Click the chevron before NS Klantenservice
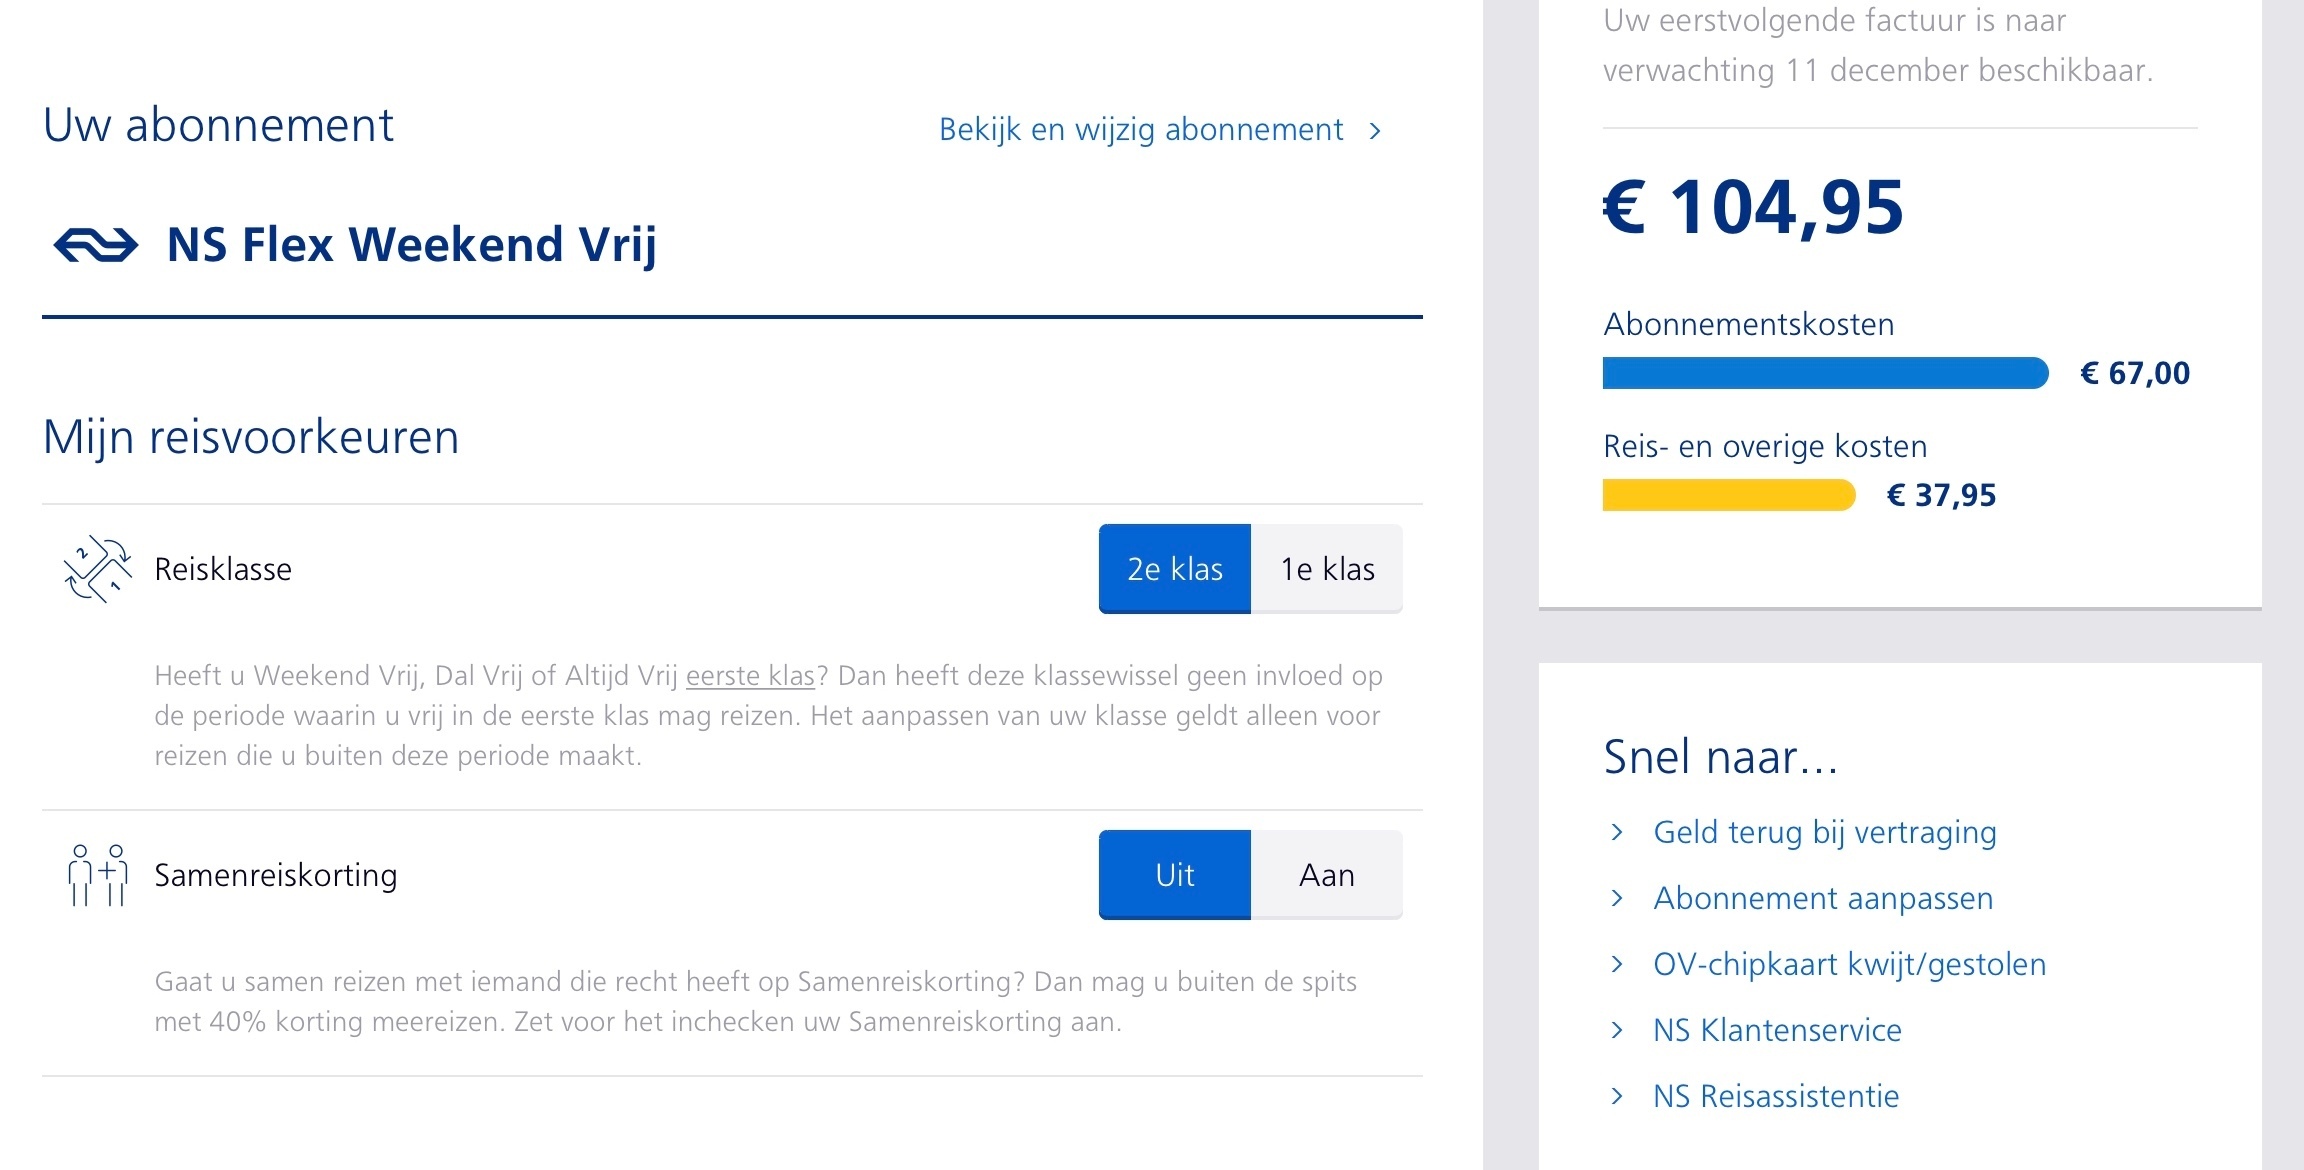This screenshot has width=2304, height=1170. (x=1617, y=1030)
